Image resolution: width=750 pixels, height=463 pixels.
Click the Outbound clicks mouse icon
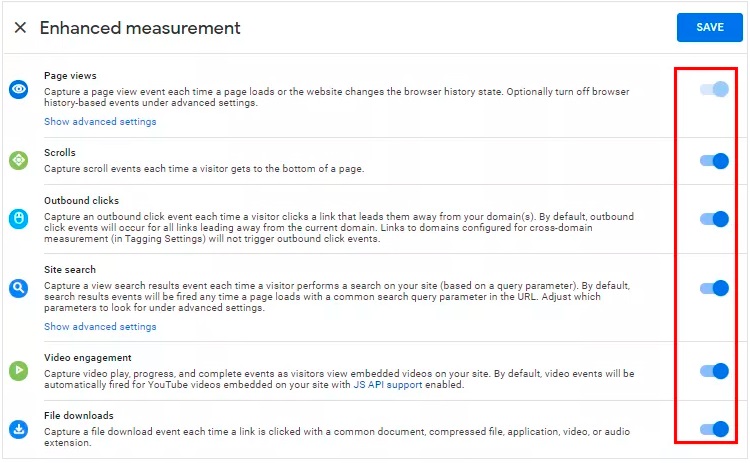(19, 219)
